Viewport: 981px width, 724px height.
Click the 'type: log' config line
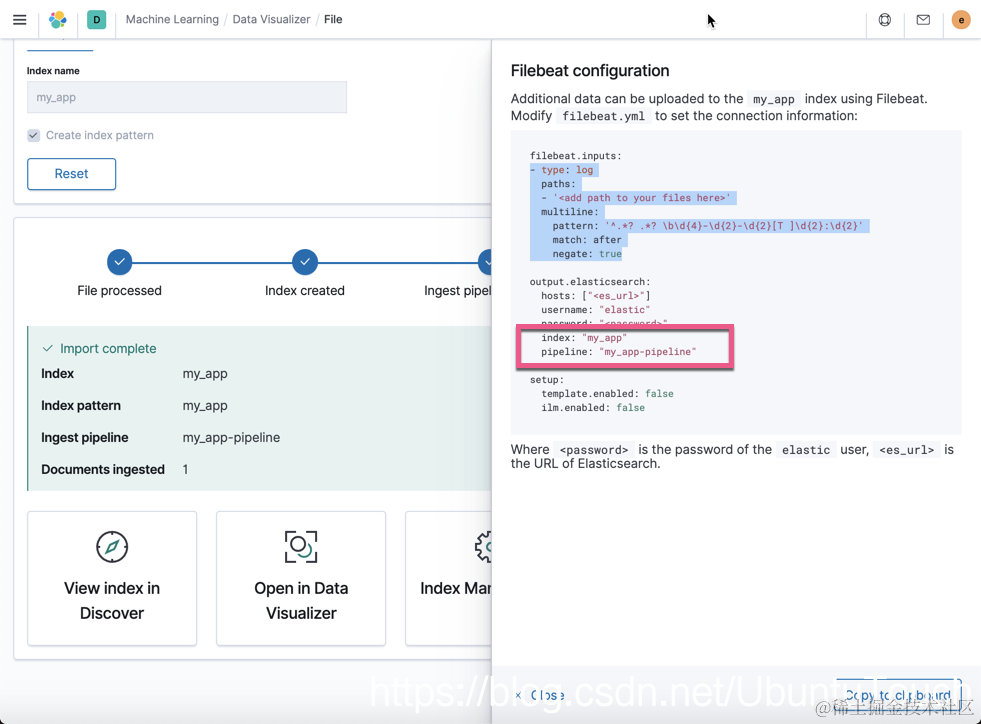point(561,170)
